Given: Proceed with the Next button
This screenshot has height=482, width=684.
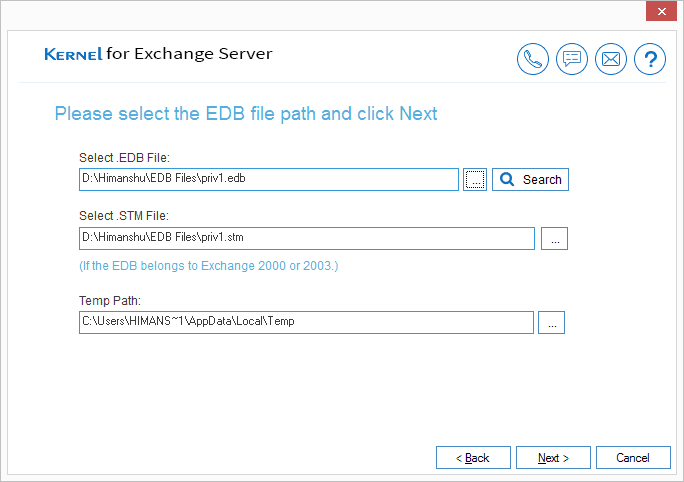Looking at the screenshot, I should point(553,458).
